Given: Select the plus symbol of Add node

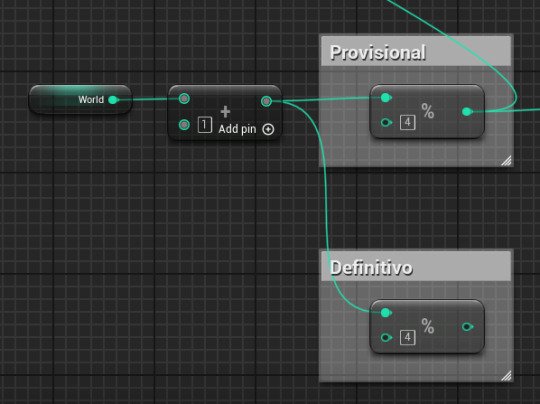Looking at the screenshot, I should (225, 112).
